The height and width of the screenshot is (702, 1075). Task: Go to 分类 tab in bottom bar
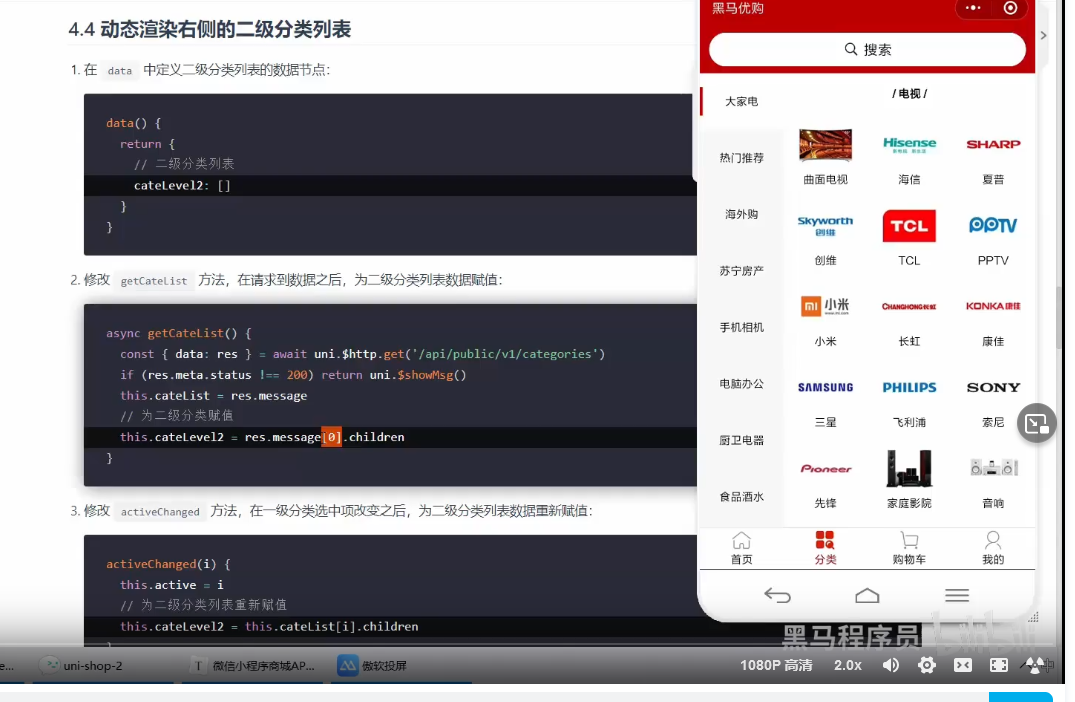pos(825,548)
